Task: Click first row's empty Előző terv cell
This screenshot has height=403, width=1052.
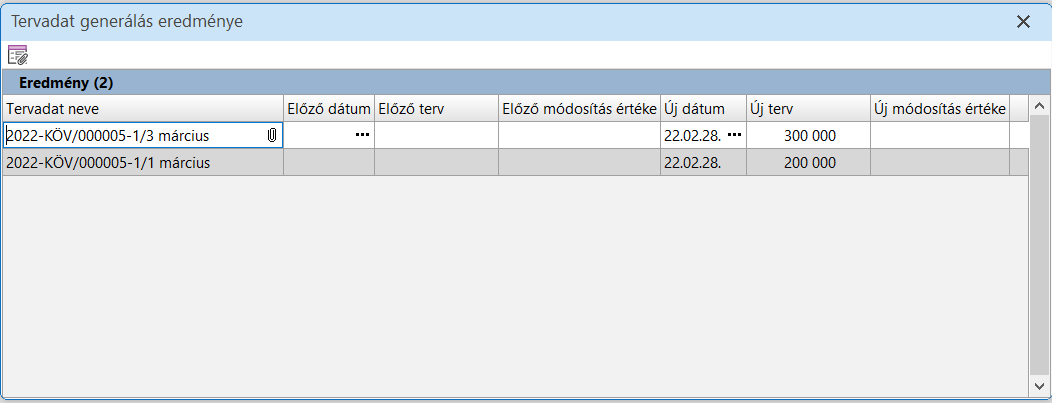Action: [436, 135]
